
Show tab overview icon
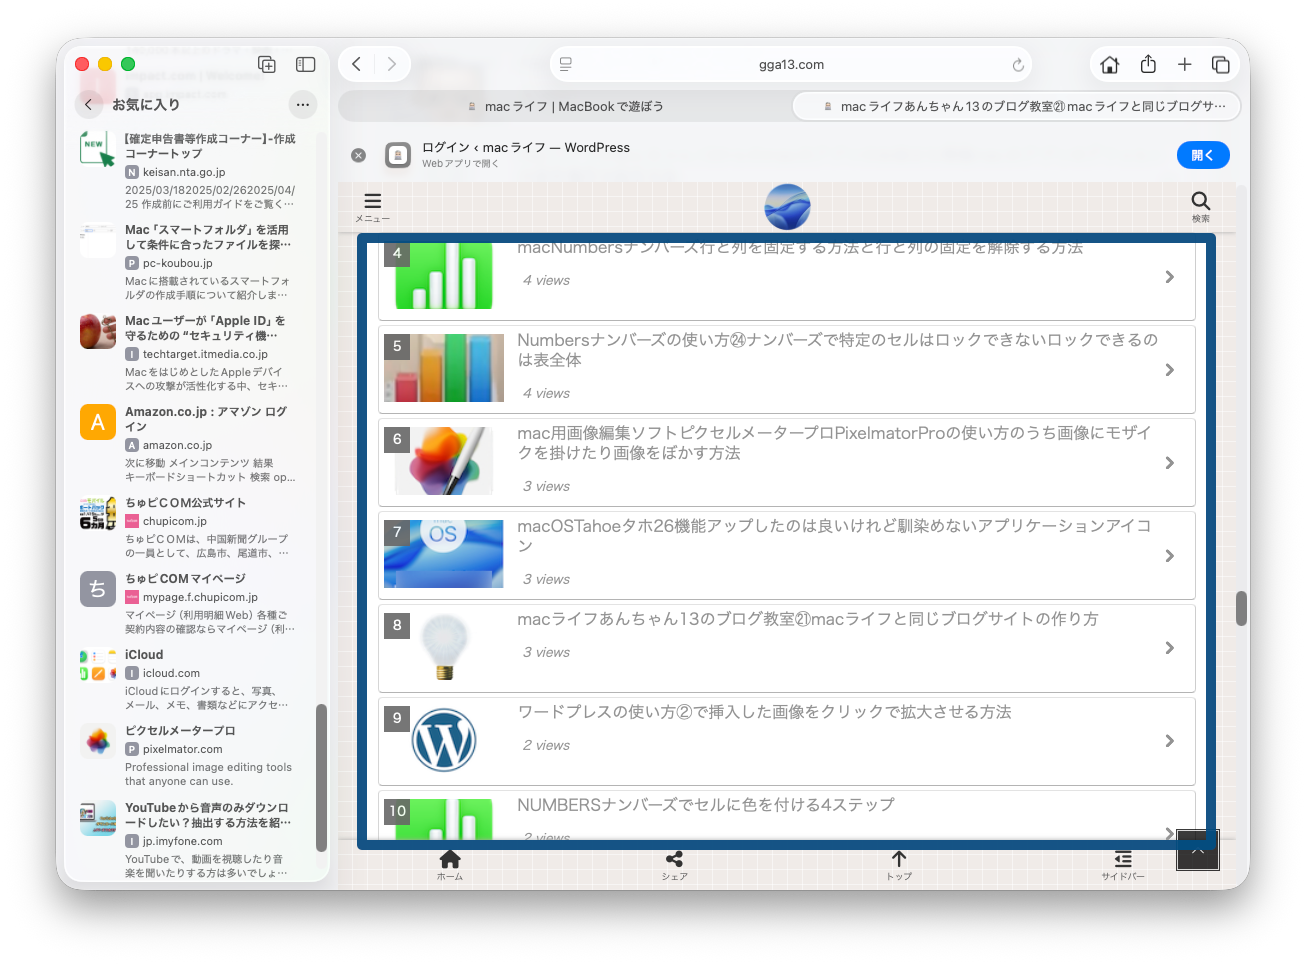pyautogui.click(x=1221, y=65)
